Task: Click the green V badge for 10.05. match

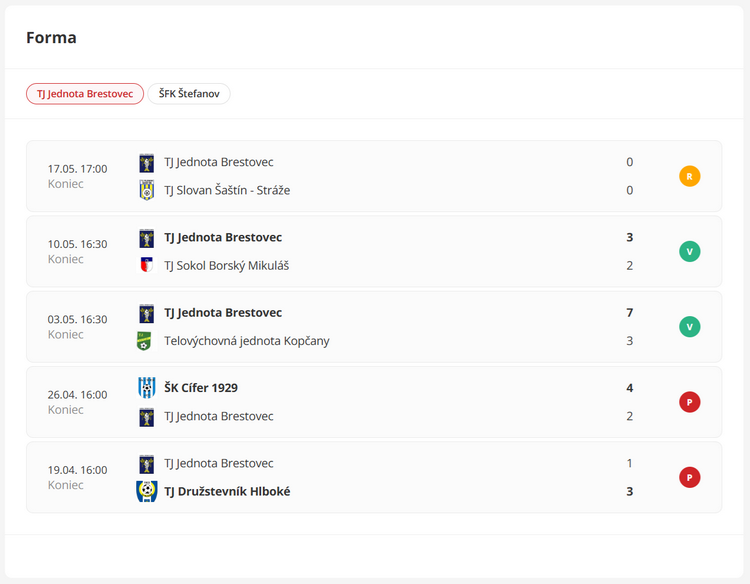Action: (689, 252)
